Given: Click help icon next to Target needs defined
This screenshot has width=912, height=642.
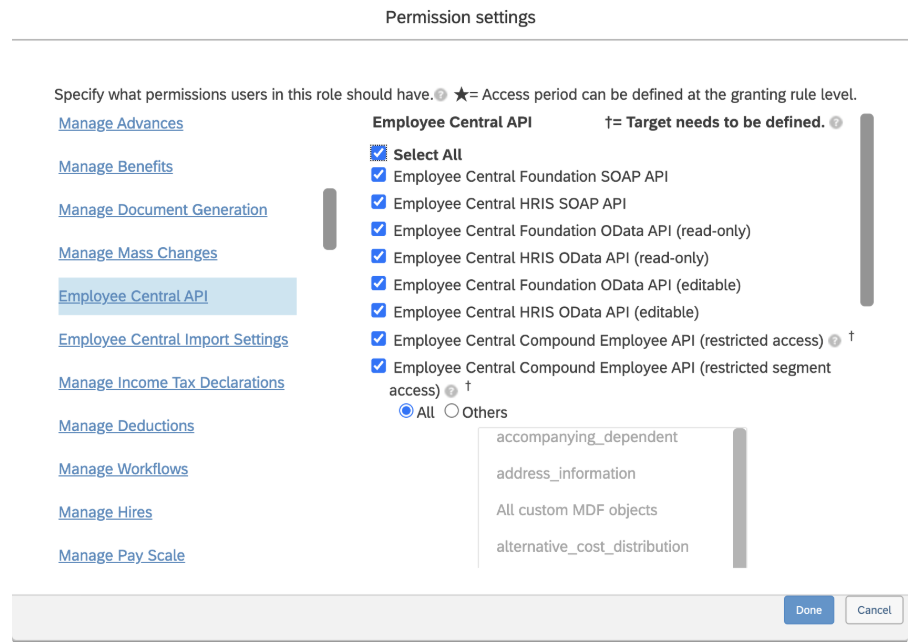Looking at the screenshot, I should (x=836, y=123).
